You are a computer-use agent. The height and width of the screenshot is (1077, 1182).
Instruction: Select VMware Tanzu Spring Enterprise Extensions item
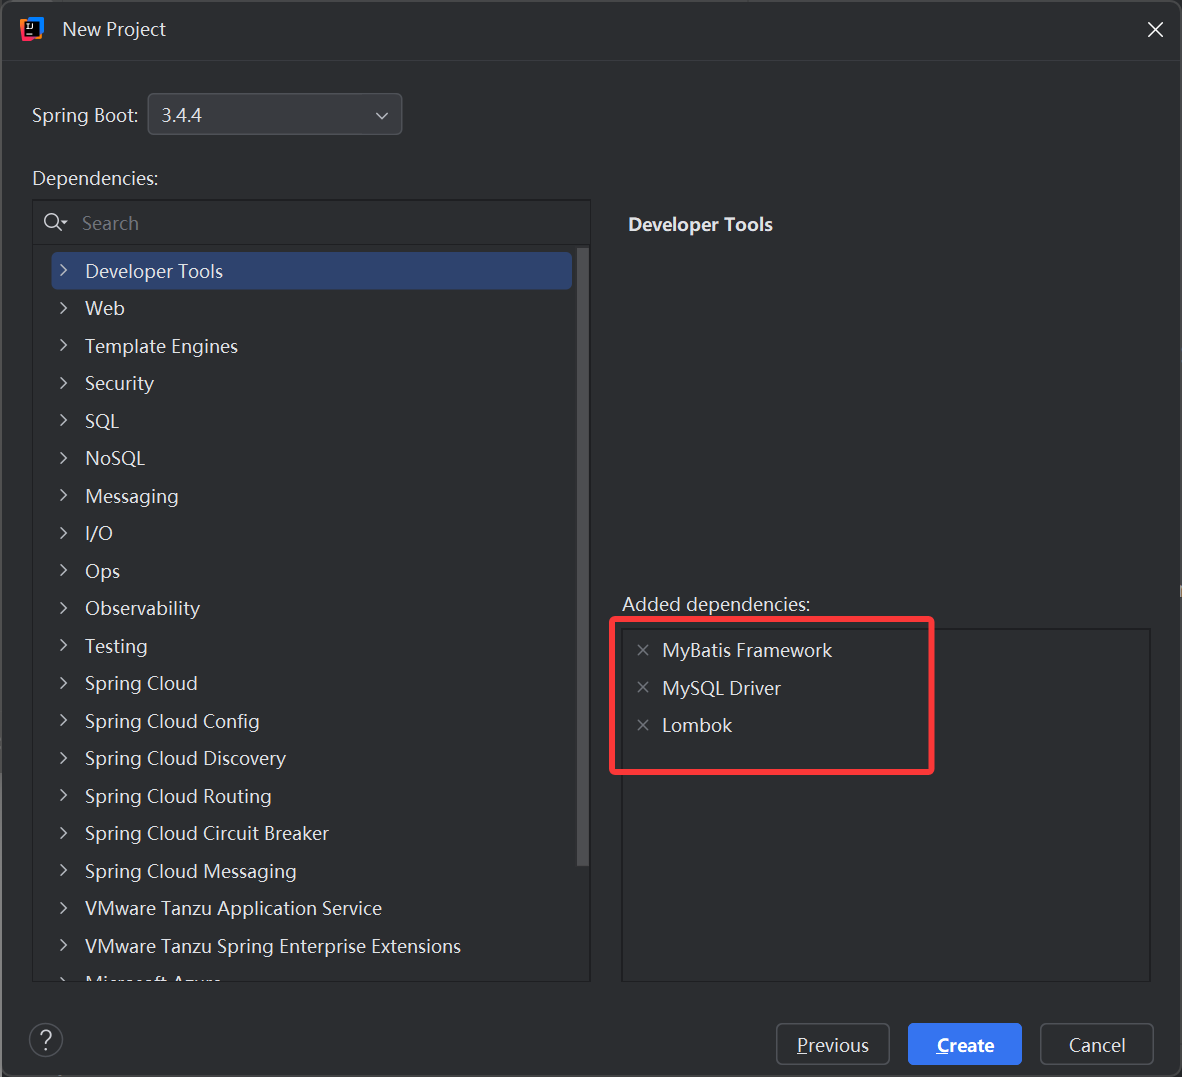pos(311,946)
